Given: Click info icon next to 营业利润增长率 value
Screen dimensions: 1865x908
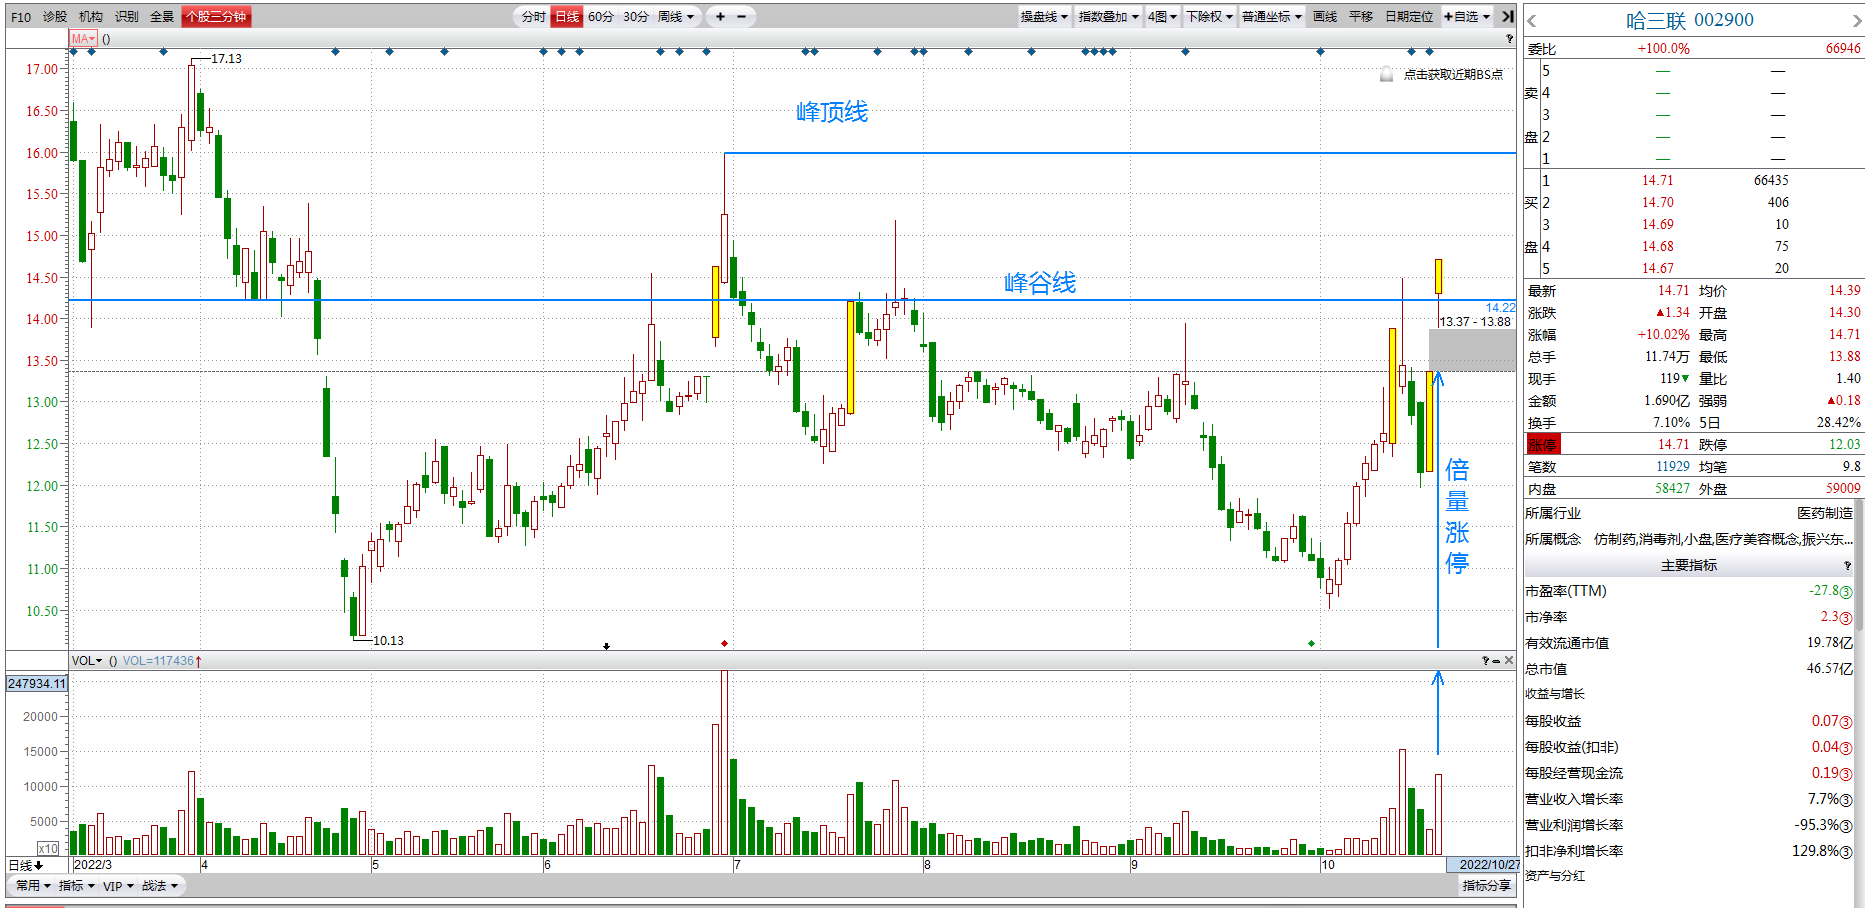Looking at the screenshot, I should pos(1846,826).
